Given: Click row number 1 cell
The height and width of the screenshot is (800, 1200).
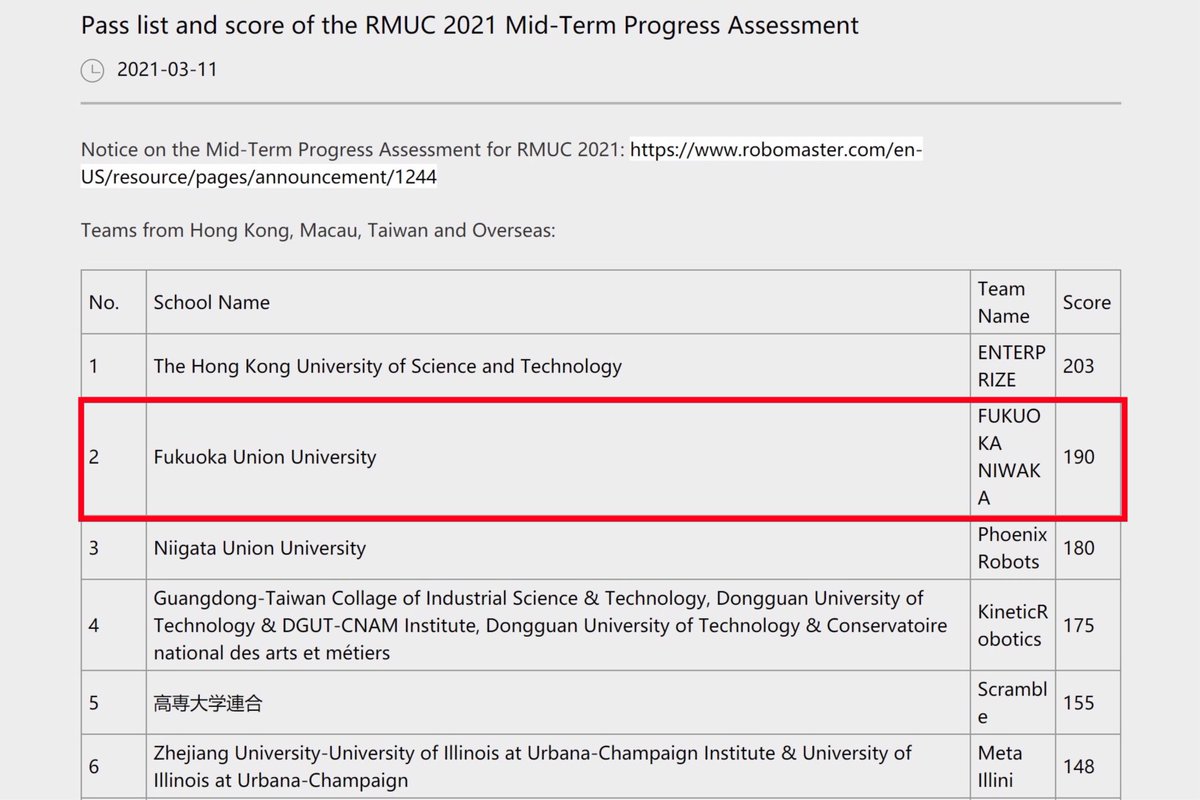Looking at the screenshot, I should pos(114,366).
